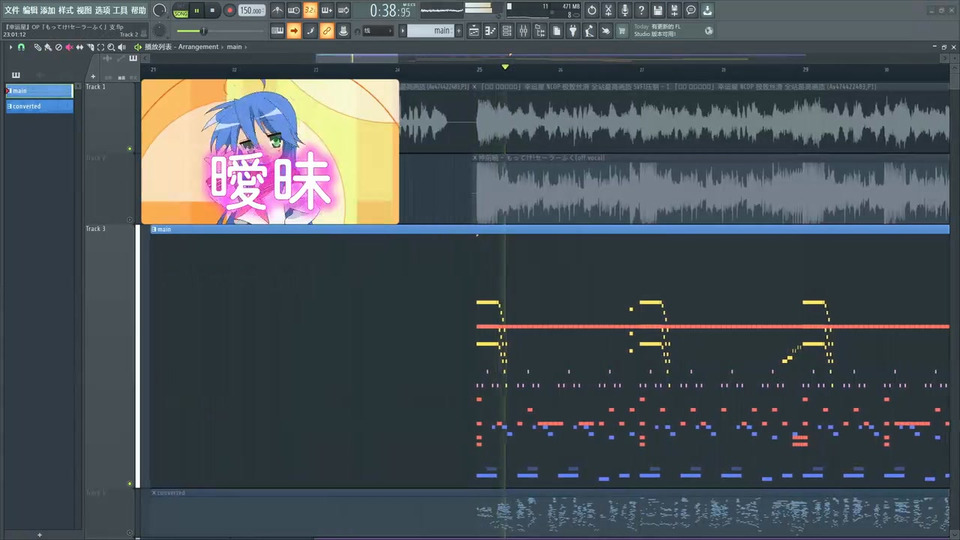Screen dimensions: 960x540
Task: Select the pink mute tool in playlist
Action: [69, 47]
